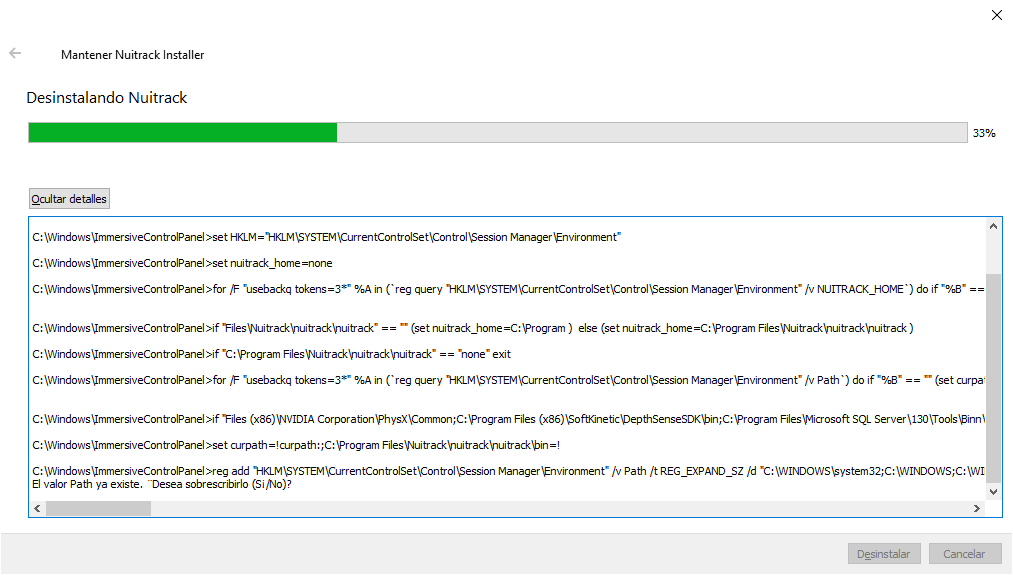The image size is (1013, 575).
Task: Click the 'set nuitrack_home=none' log line
Action: coord(182,263)
